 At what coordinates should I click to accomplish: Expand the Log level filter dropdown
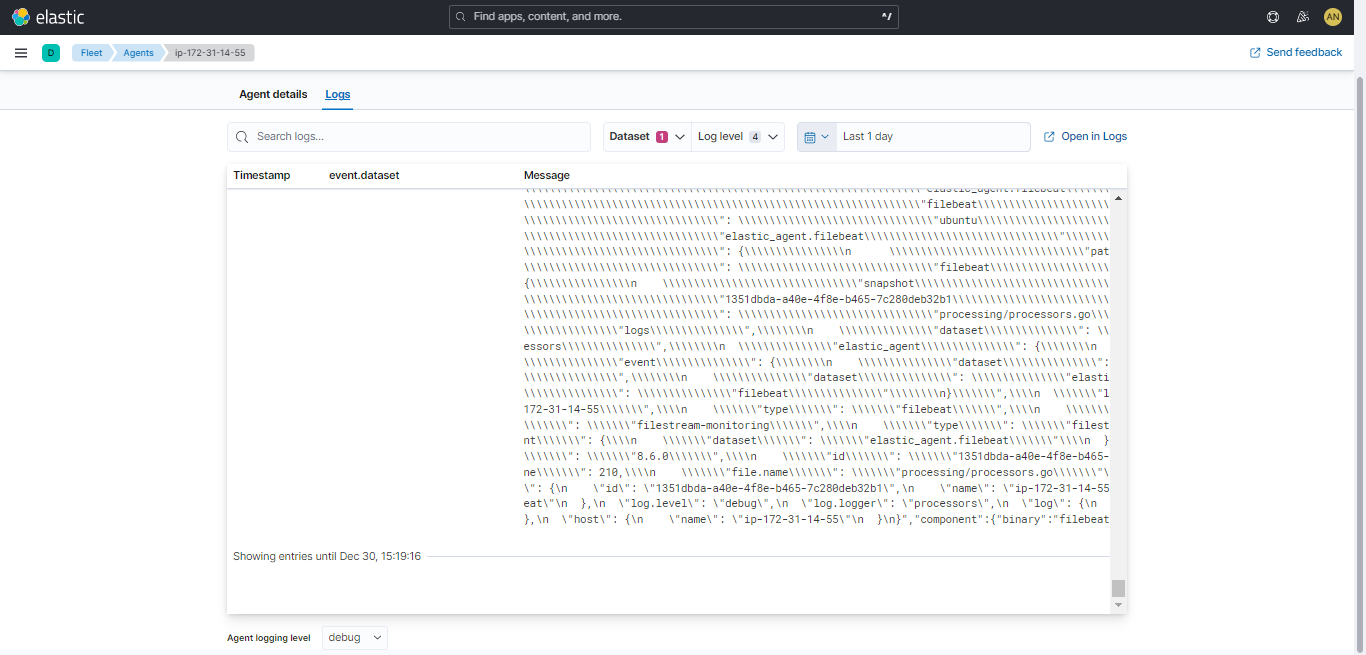pyautogui.click(x=738, y=137)
